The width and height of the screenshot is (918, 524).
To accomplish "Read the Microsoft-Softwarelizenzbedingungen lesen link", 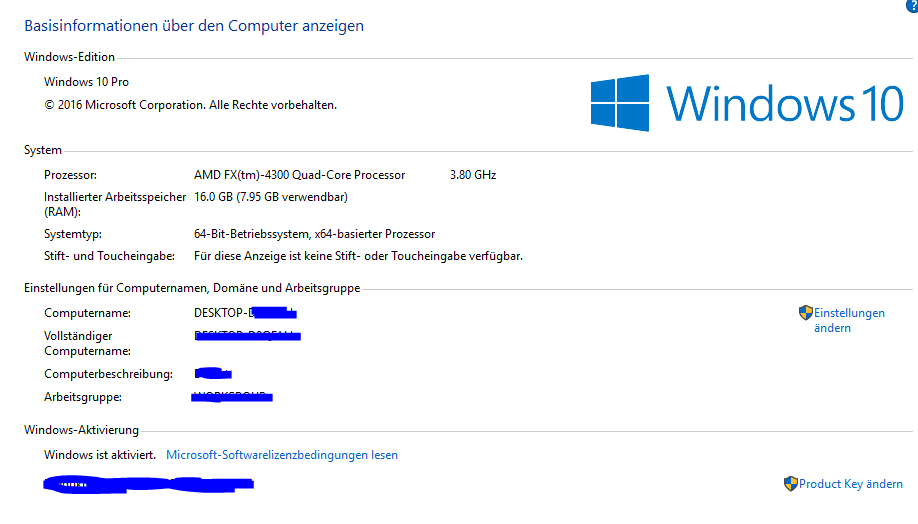I will point(282,455).
